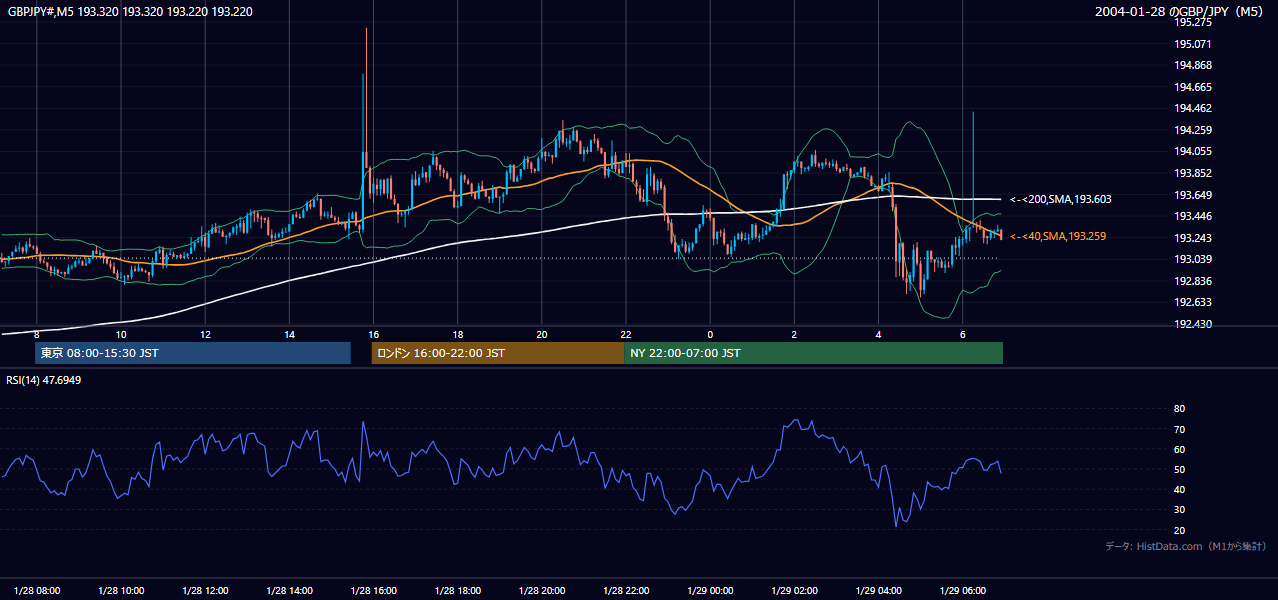
Task: Click hour marker 22 below the price chart
Action: point(626,334)
